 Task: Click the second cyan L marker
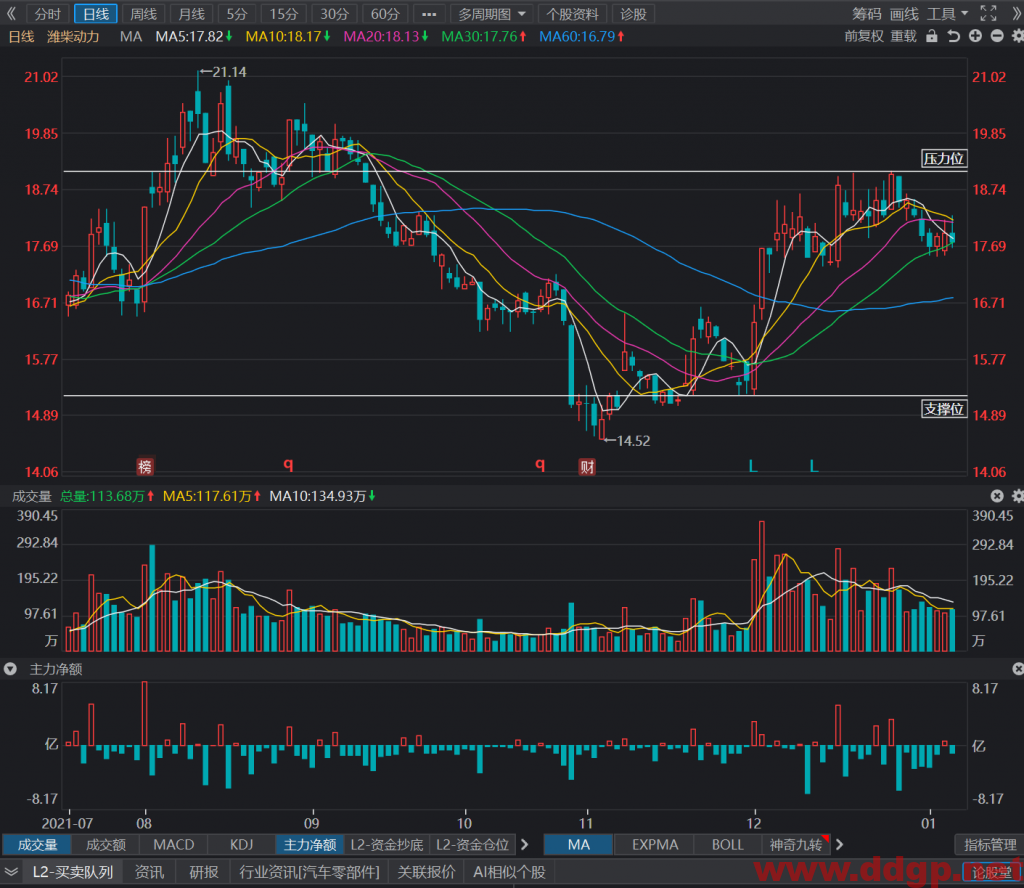814,466
